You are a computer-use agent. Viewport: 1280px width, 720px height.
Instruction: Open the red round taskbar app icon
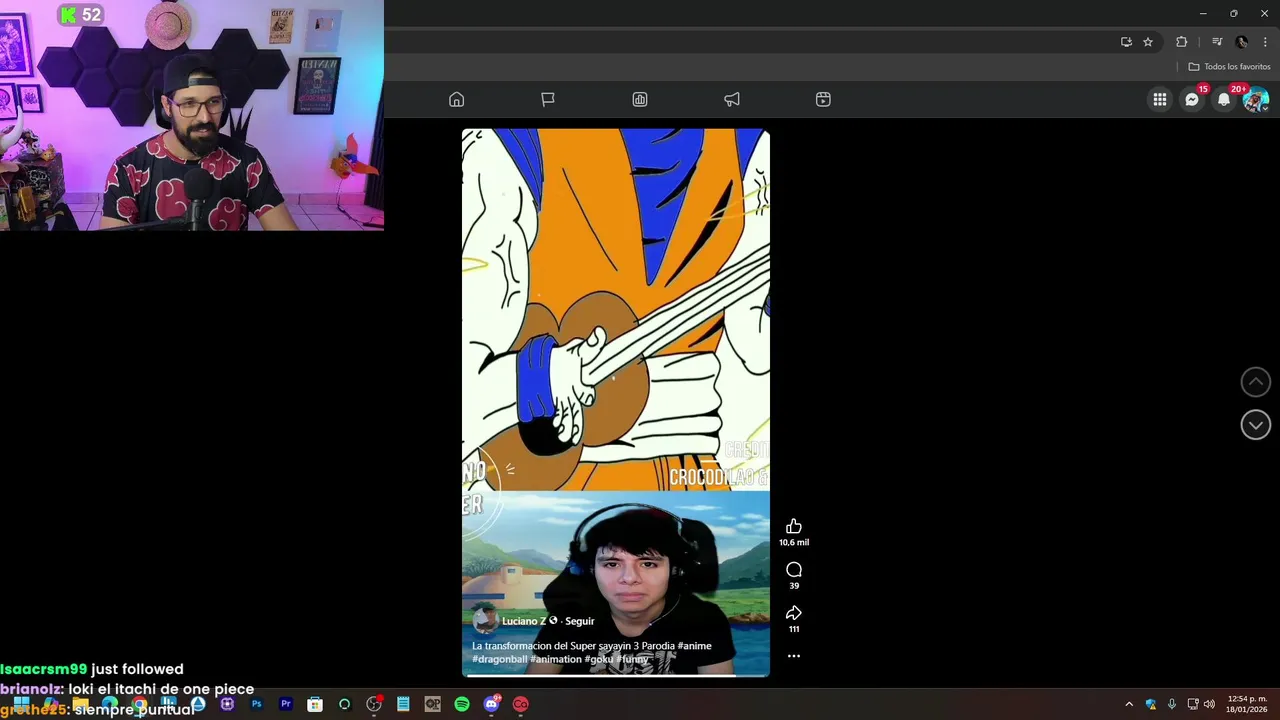pyautogui.click(x=521, y=704)
